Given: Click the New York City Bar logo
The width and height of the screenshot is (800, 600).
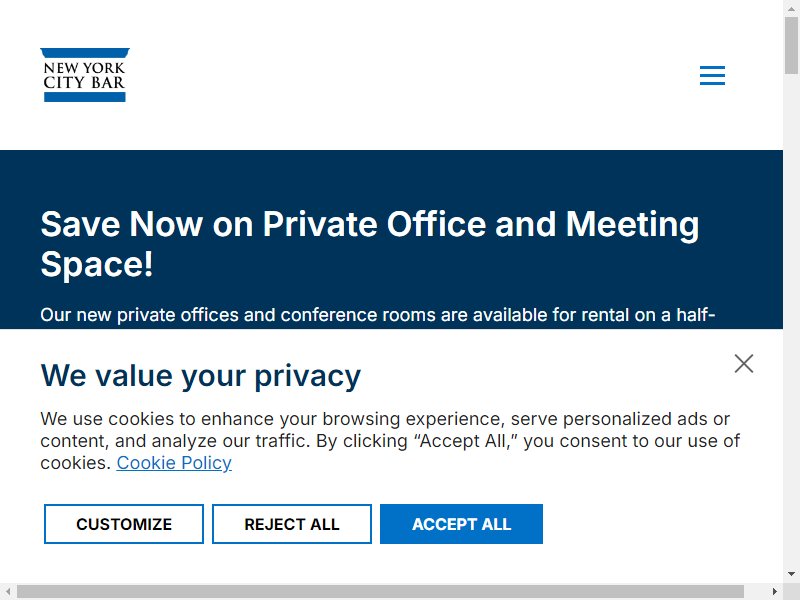Looking at the screenshot, I should [85, 75].
